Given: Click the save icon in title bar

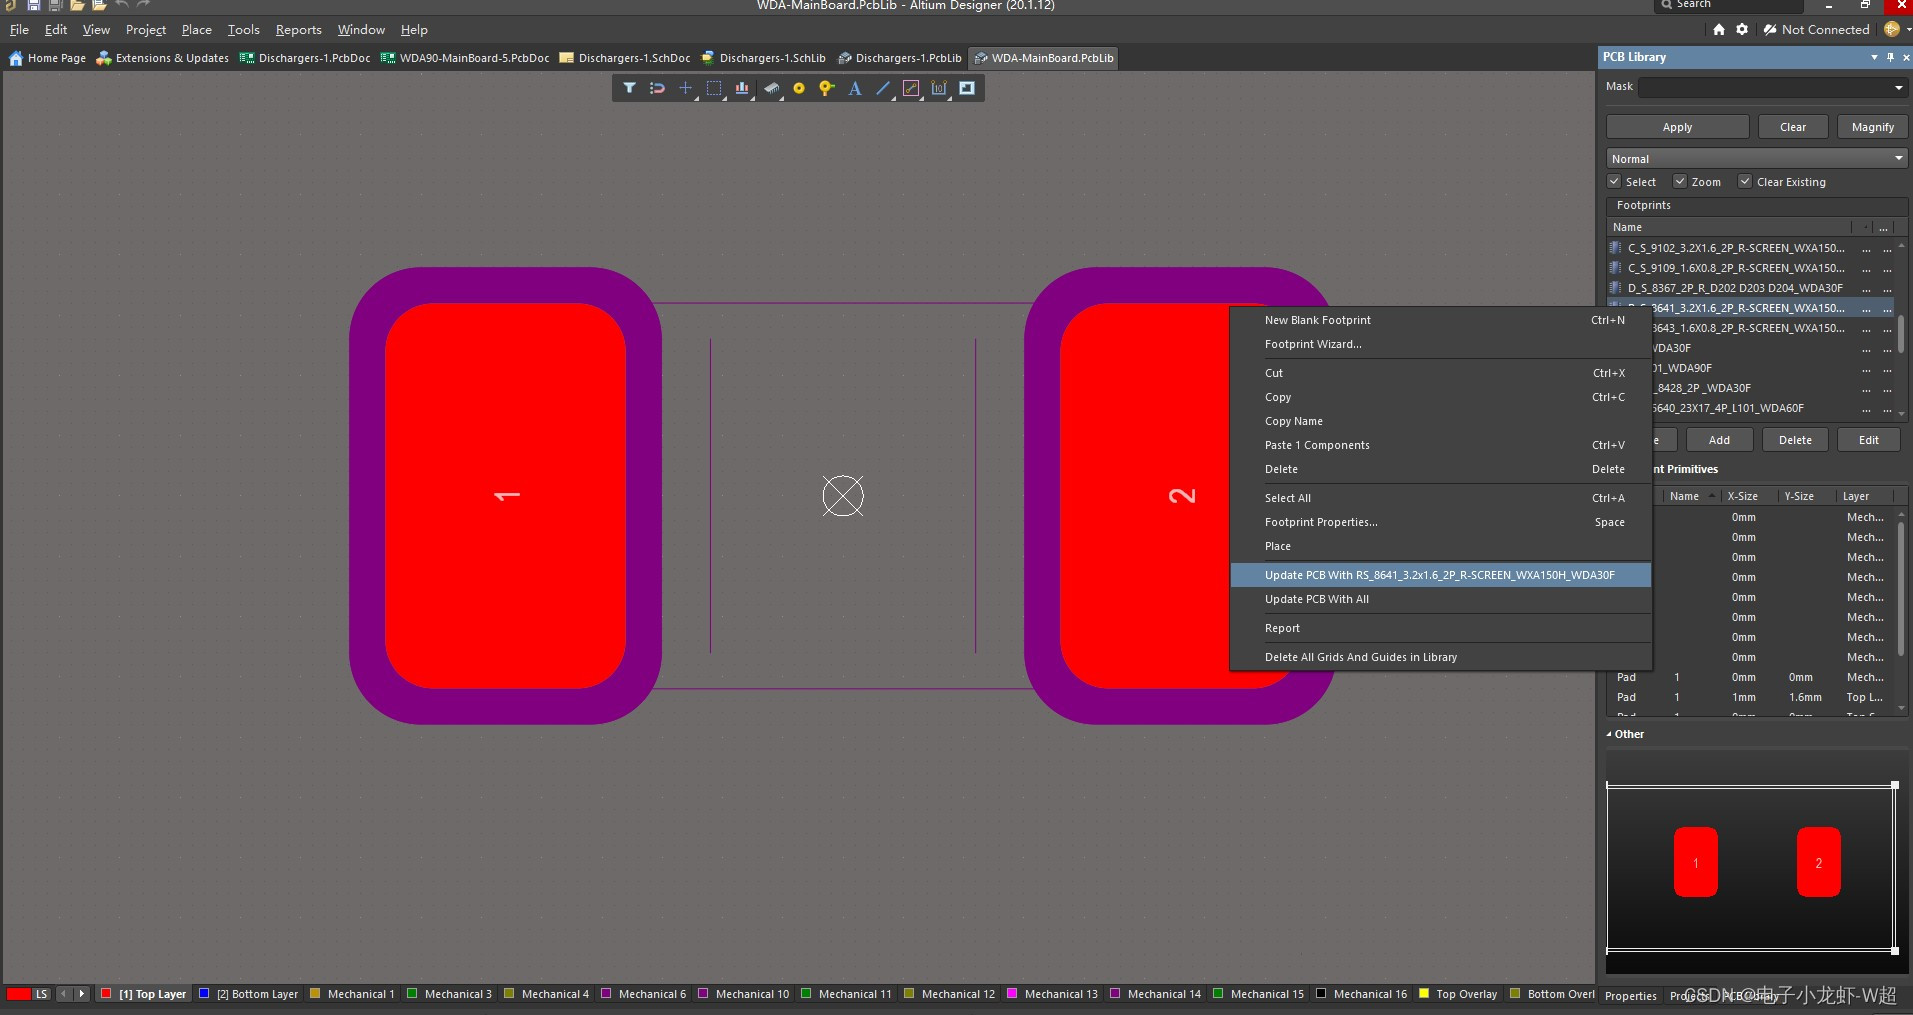Looking at the screenshot, I should pyautogui.click(x=33, y=5).
